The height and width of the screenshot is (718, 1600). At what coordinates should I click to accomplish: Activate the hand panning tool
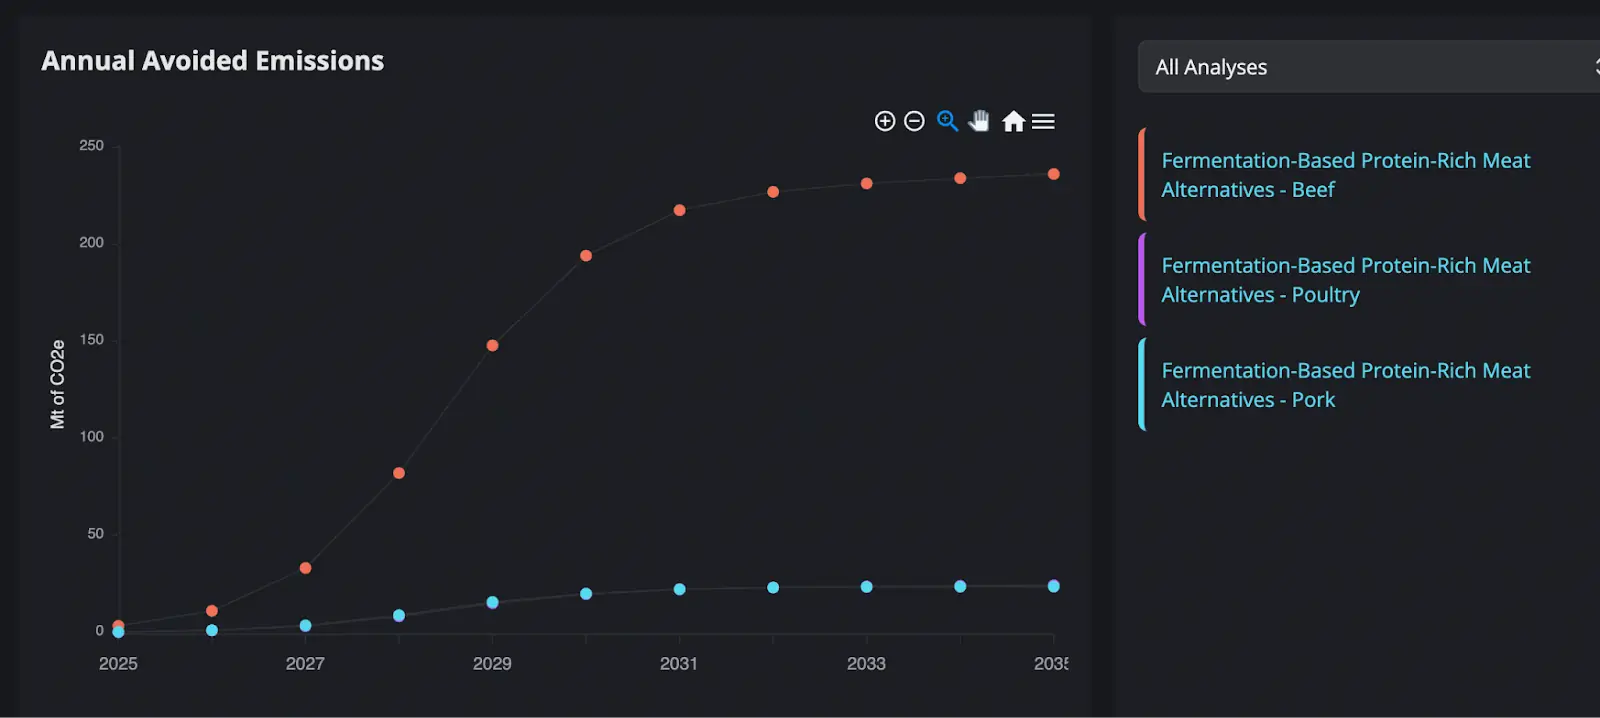[979, 121]
